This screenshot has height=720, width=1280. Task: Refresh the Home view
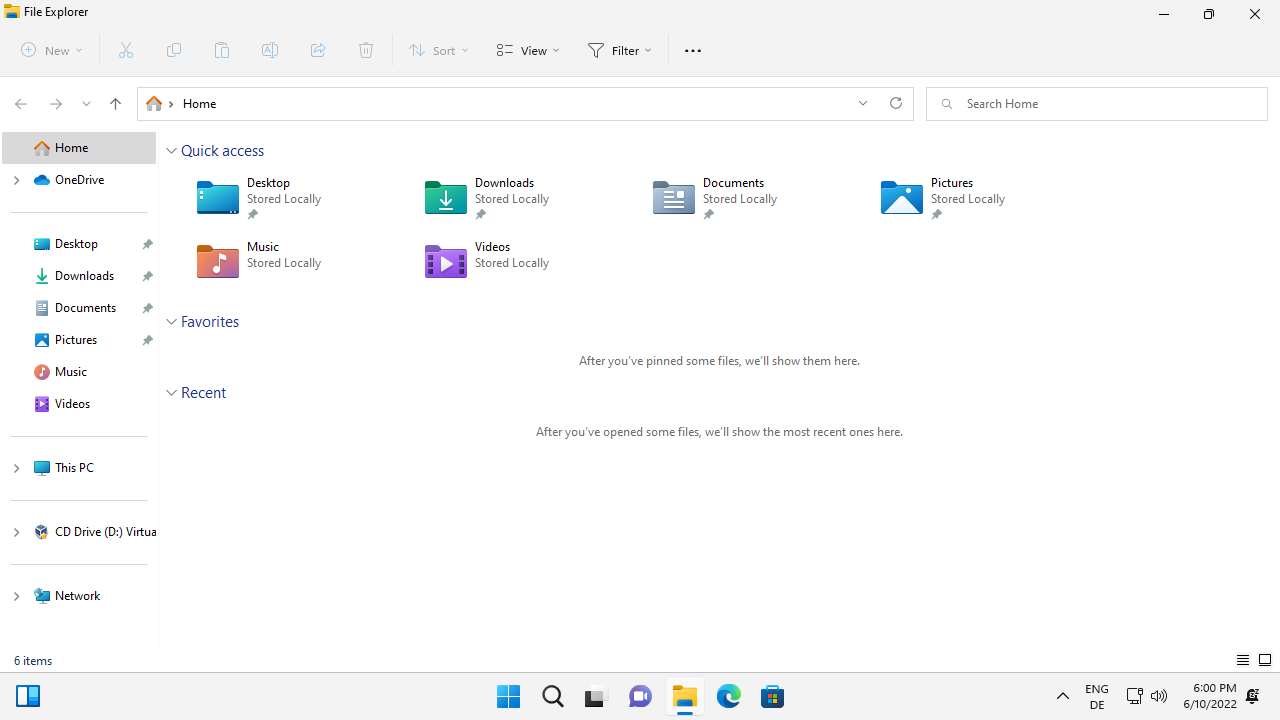pos(895,103)
